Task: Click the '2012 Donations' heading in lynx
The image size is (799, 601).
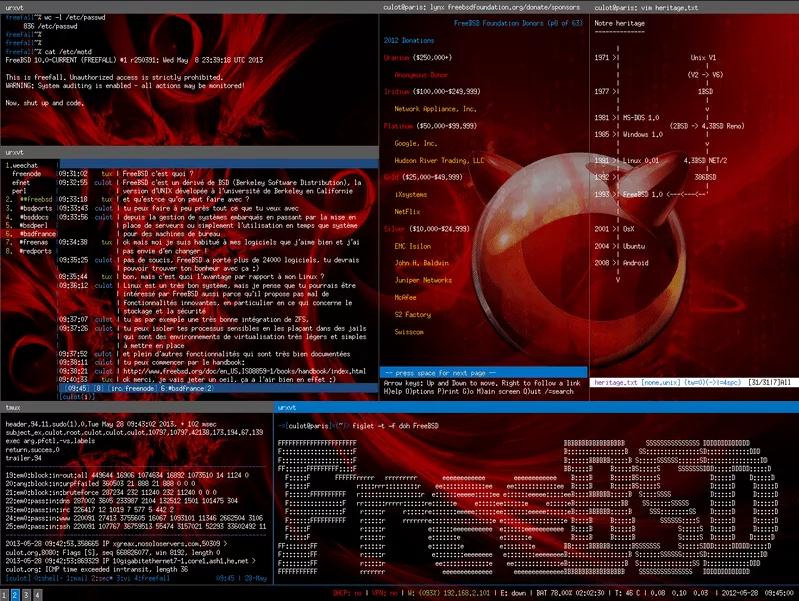Action: 409,40
